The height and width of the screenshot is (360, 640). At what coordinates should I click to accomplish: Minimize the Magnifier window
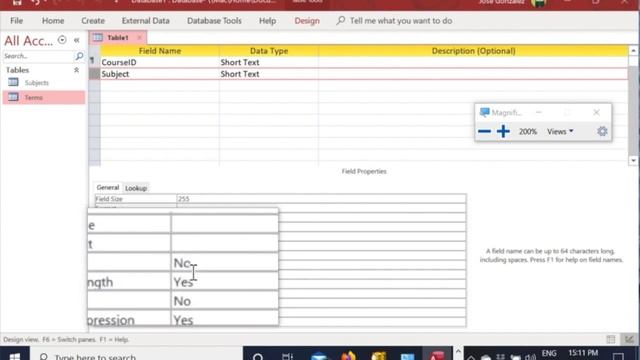click(539, 112)
